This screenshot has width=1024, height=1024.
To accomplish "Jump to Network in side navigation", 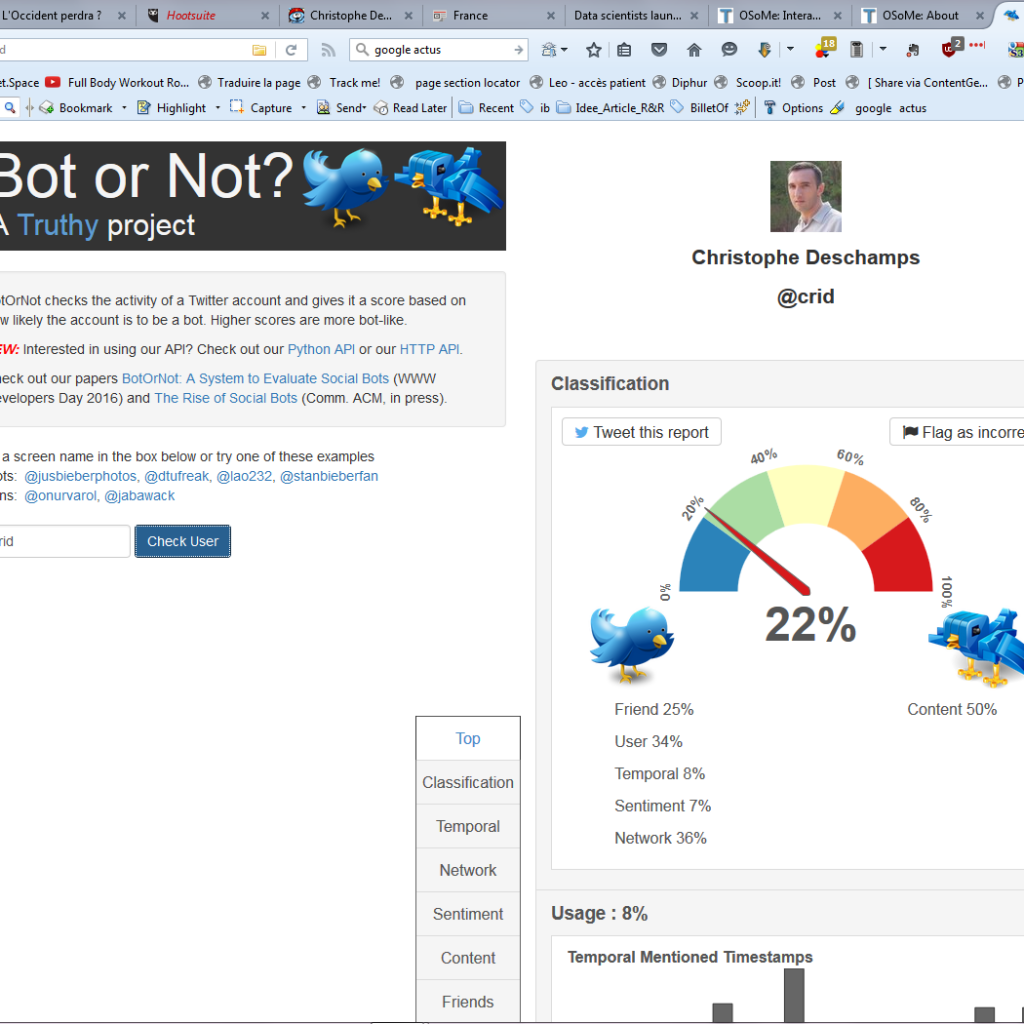I will coord(468,870).
